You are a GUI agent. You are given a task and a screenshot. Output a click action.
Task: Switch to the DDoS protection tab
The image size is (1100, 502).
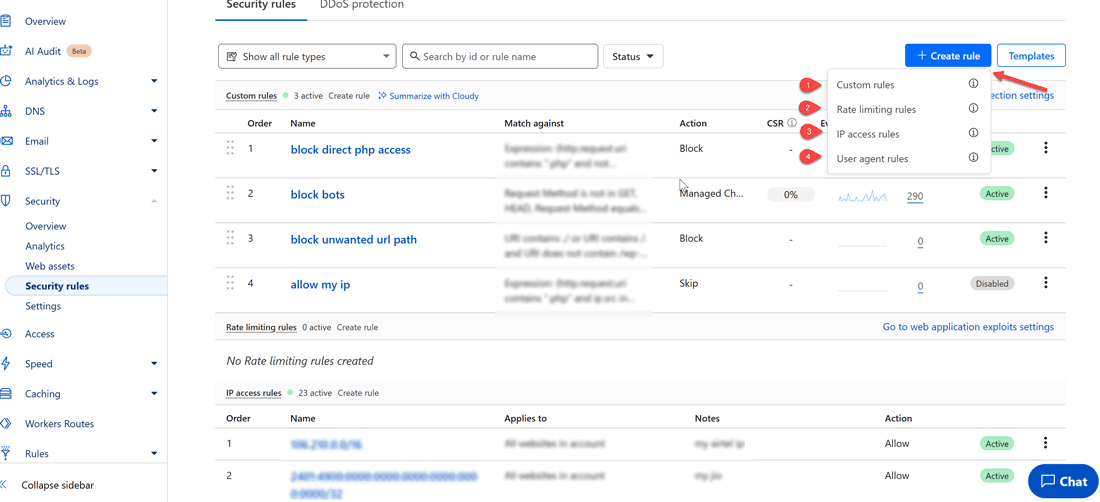(361, 5)
